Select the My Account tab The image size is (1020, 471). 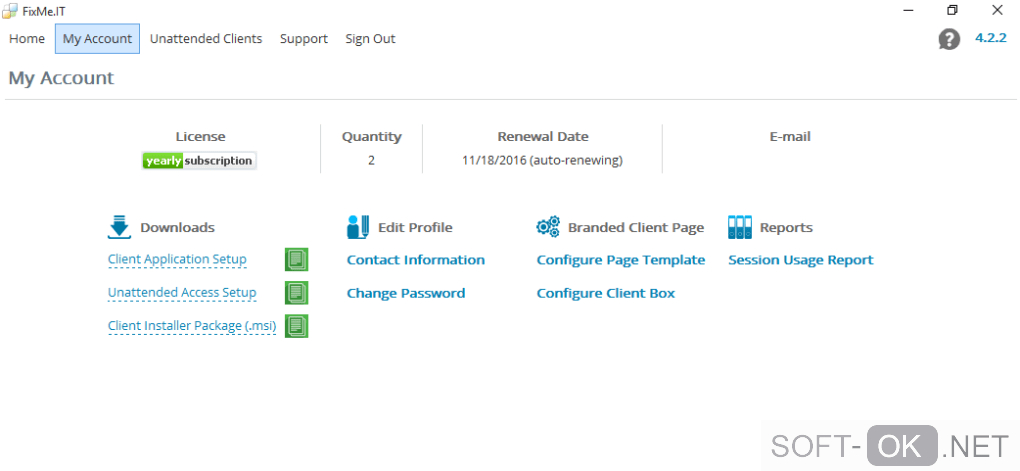97,39
